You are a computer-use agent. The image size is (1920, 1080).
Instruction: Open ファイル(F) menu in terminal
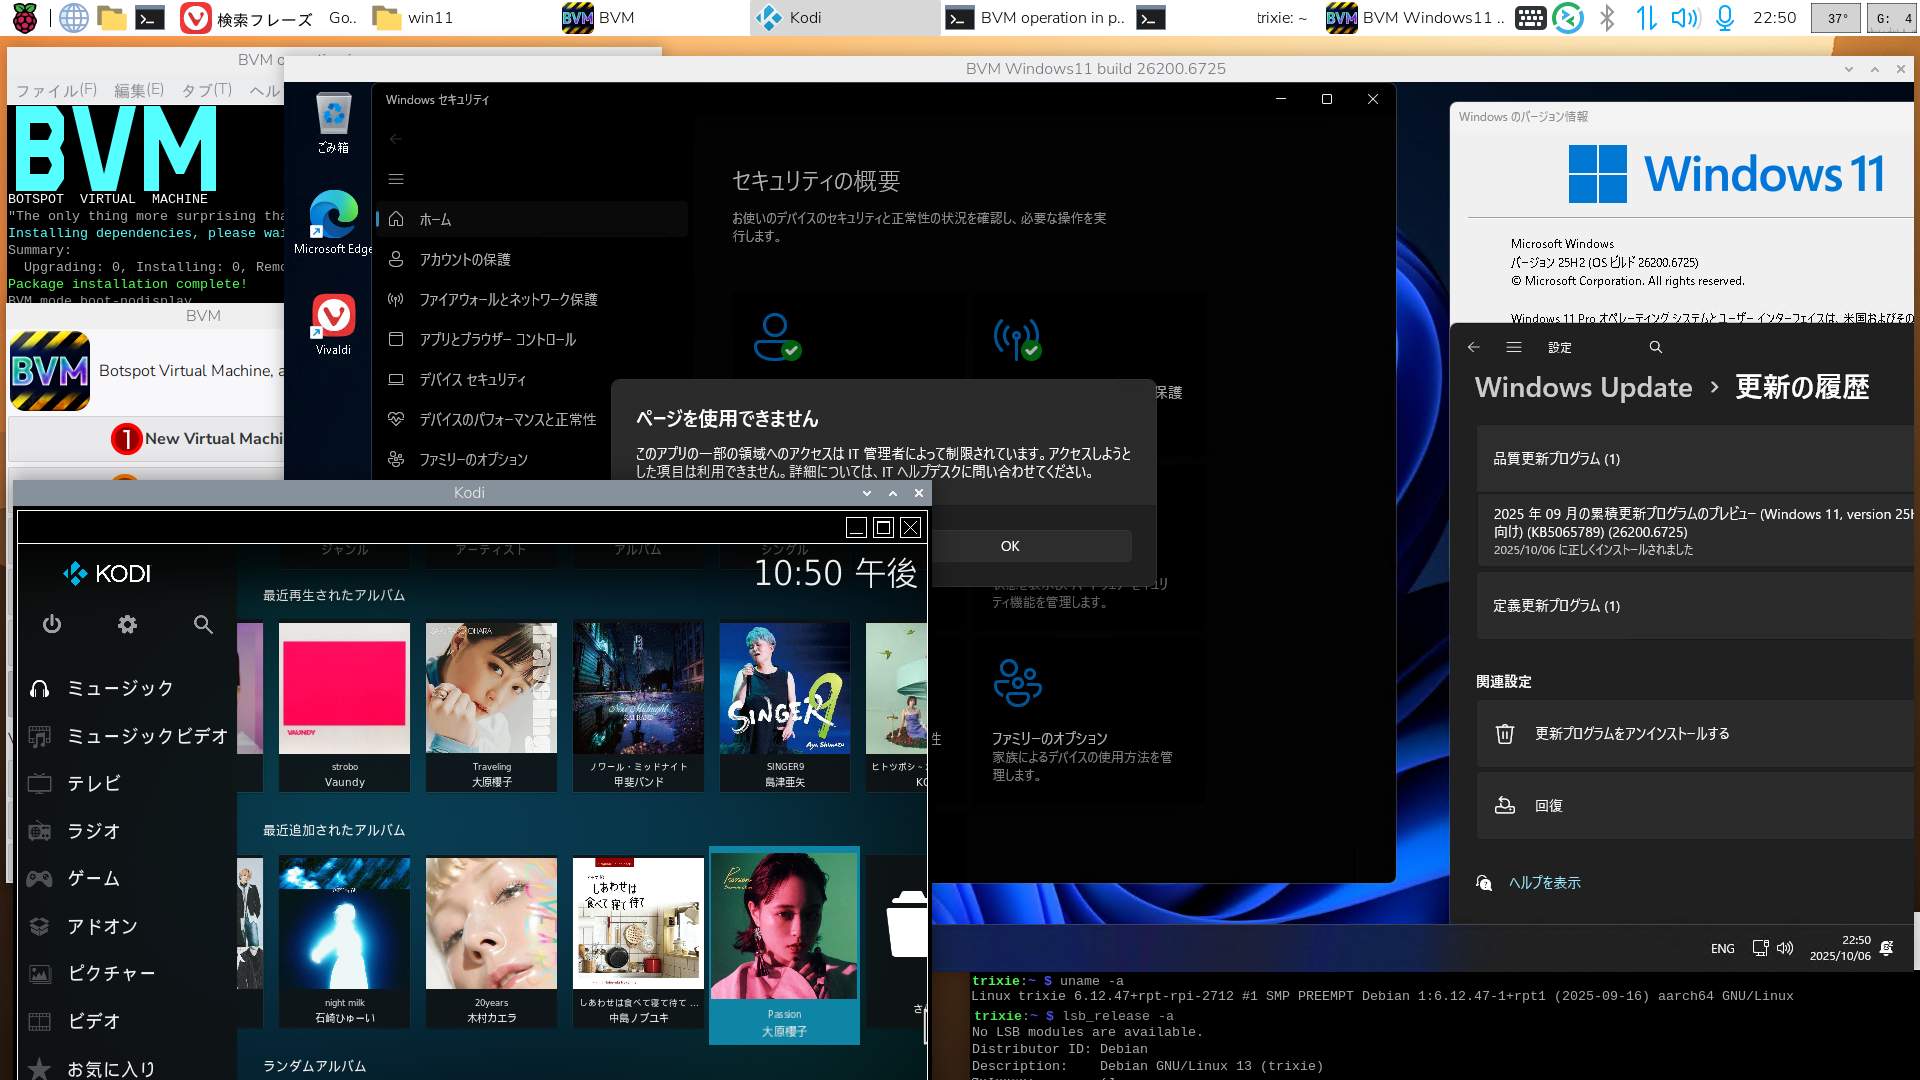[x=56, y=90]
